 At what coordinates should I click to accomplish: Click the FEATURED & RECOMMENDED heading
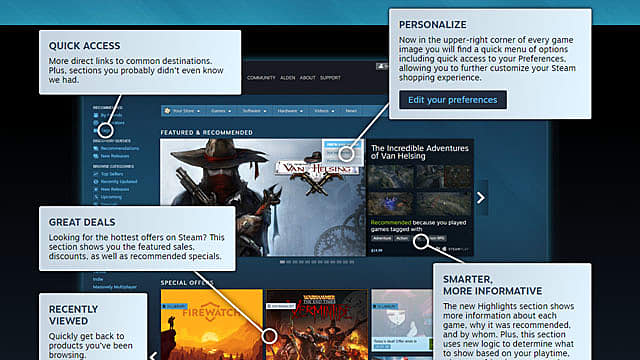(207, 133)
